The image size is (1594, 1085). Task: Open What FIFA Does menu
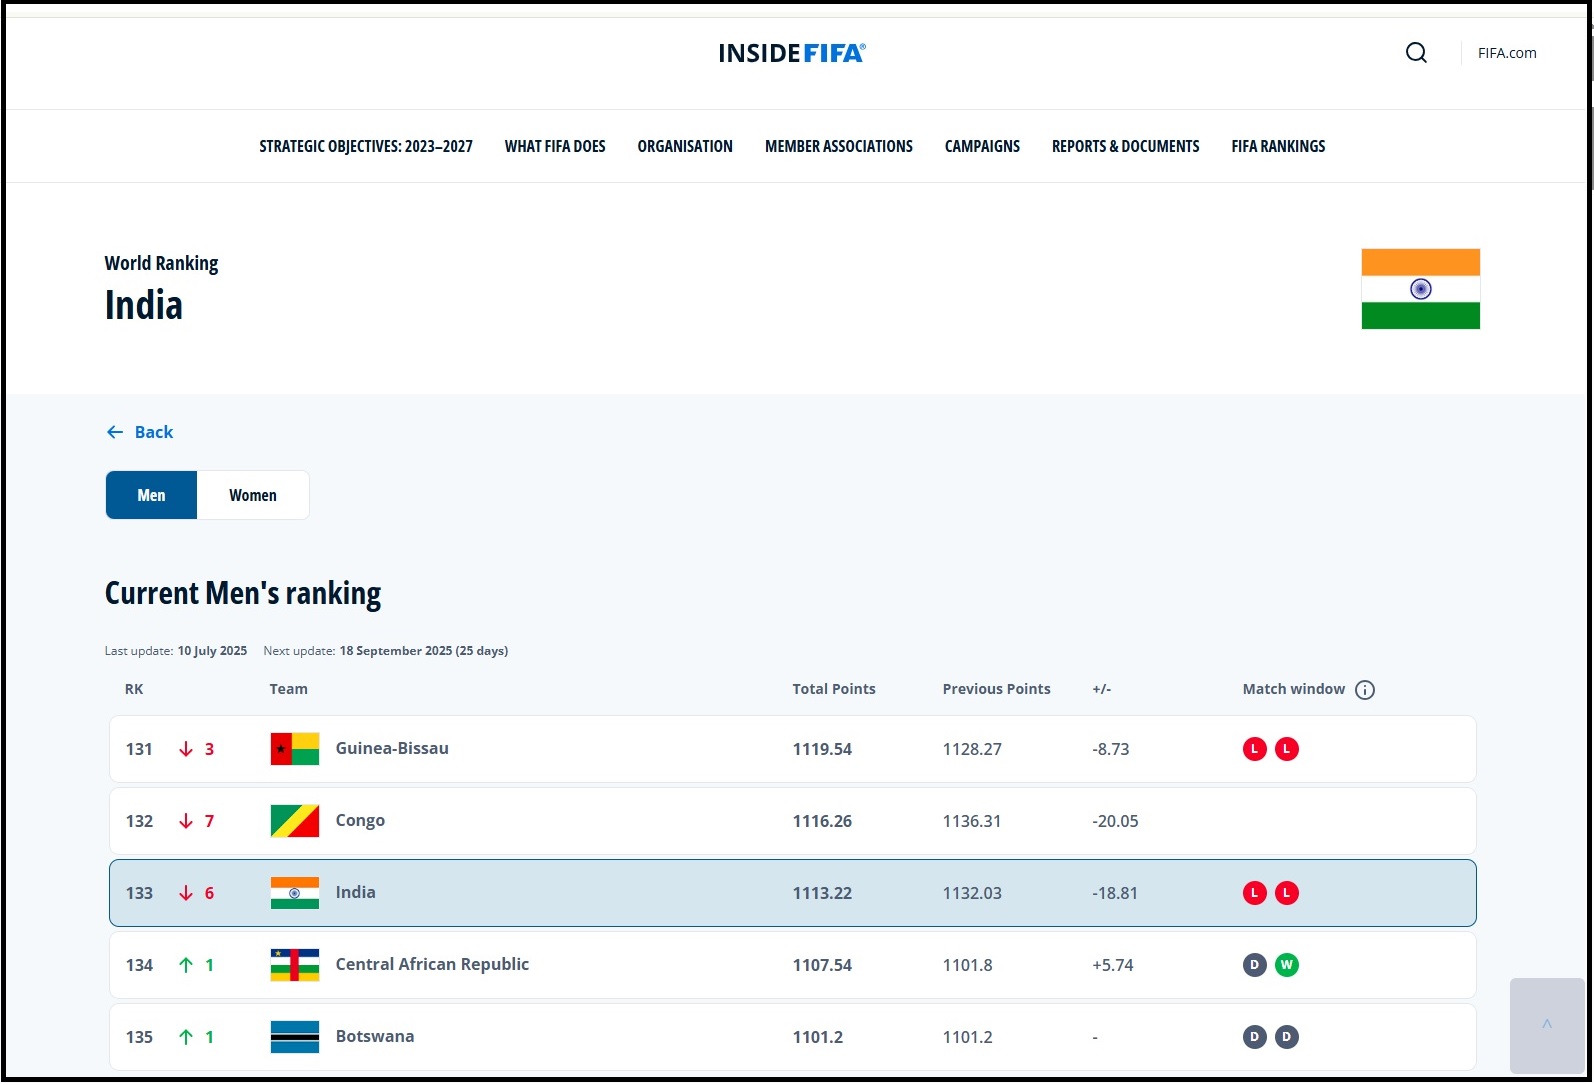tap(555, 146)
